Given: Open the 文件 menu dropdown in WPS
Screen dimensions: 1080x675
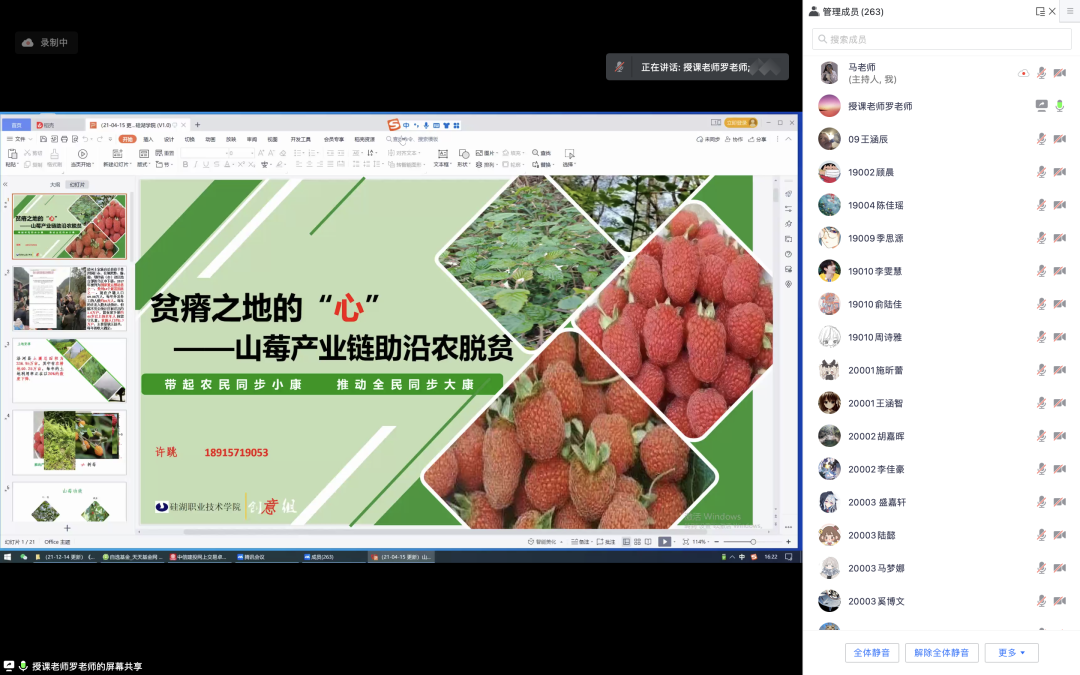Looking at the screenshot, I should click(21, 139).
